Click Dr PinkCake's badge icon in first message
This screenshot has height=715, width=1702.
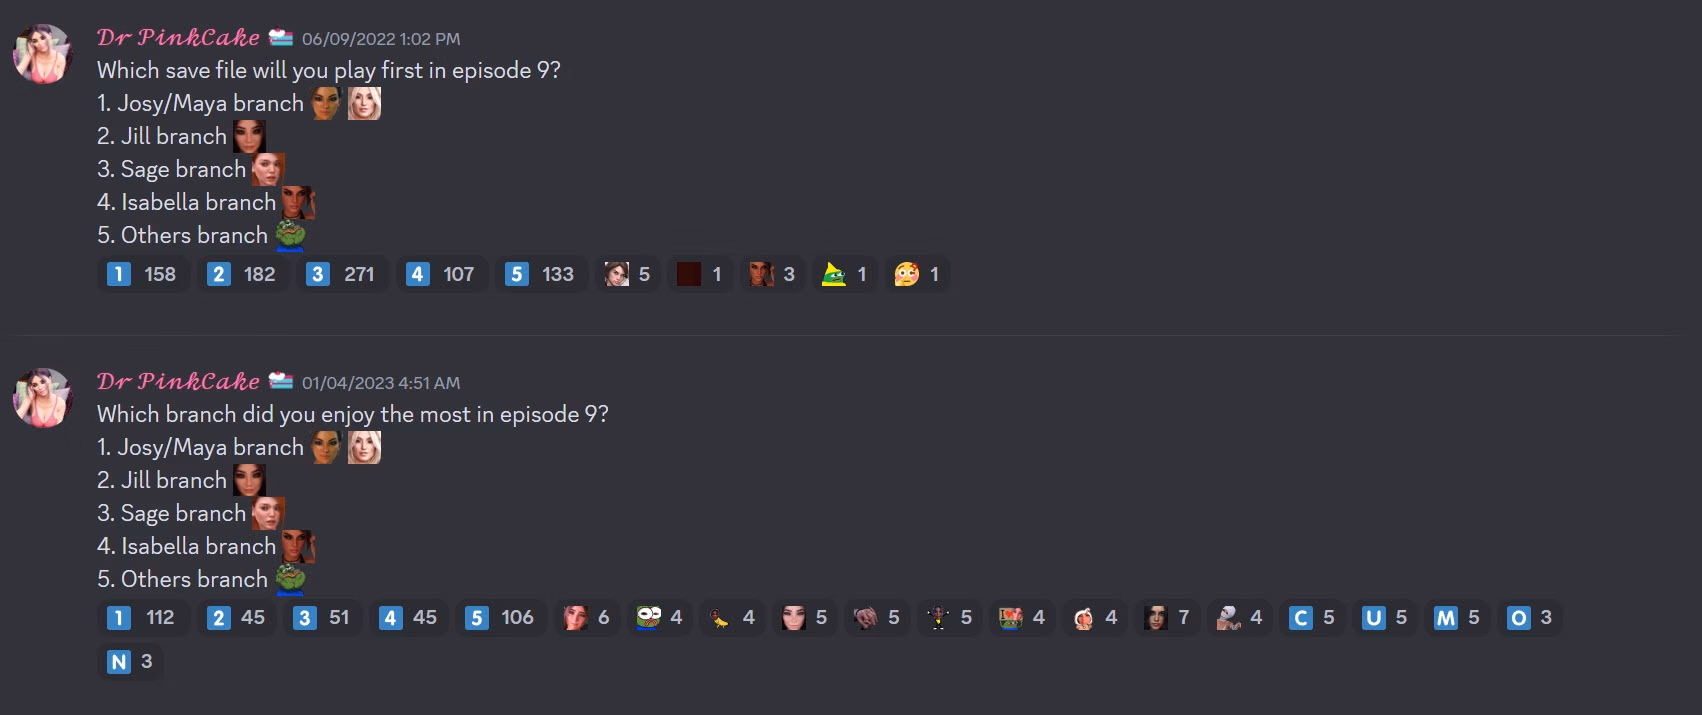[281, 38]
